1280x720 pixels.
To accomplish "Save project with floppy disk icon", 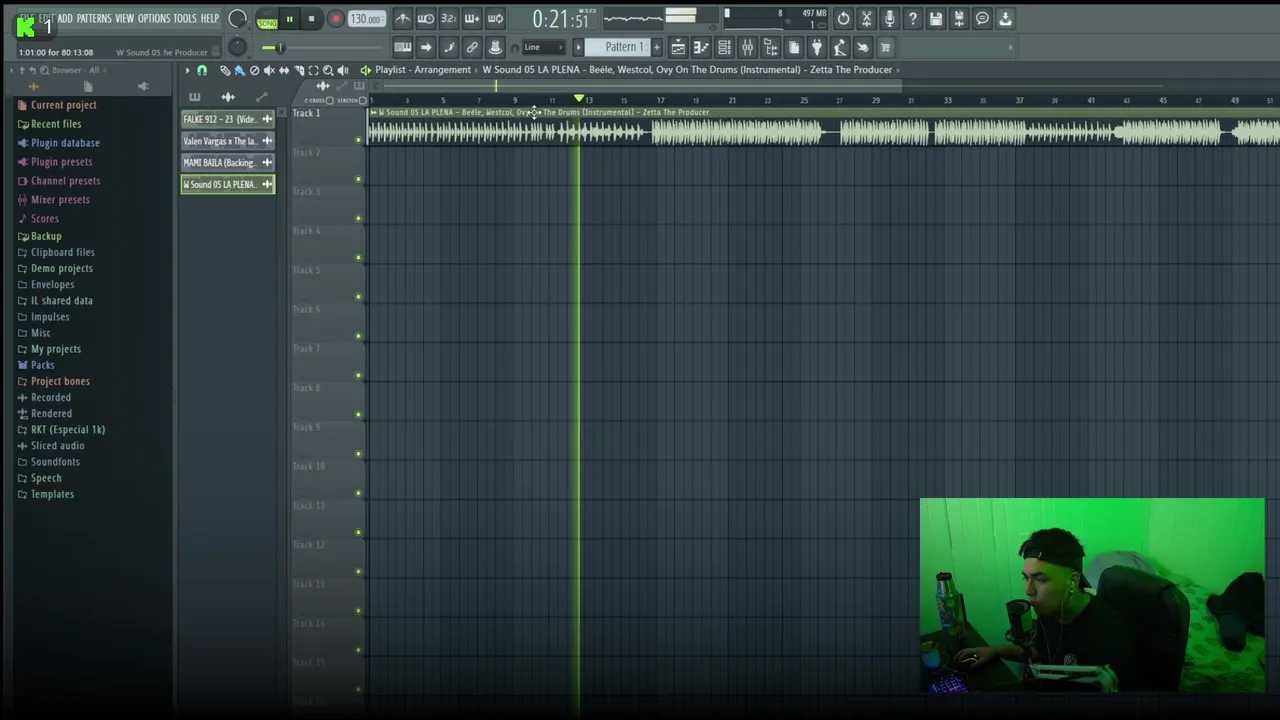I will 936,18.
